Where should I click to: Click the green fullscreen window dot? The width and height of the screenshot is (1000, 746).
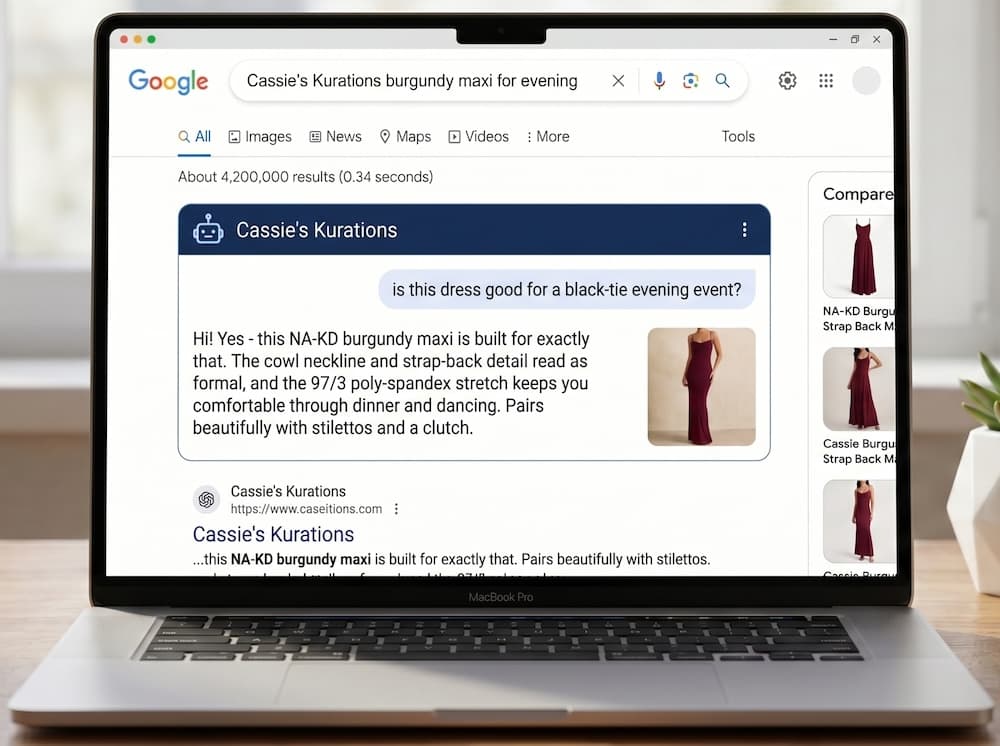[x=152, y=40]
